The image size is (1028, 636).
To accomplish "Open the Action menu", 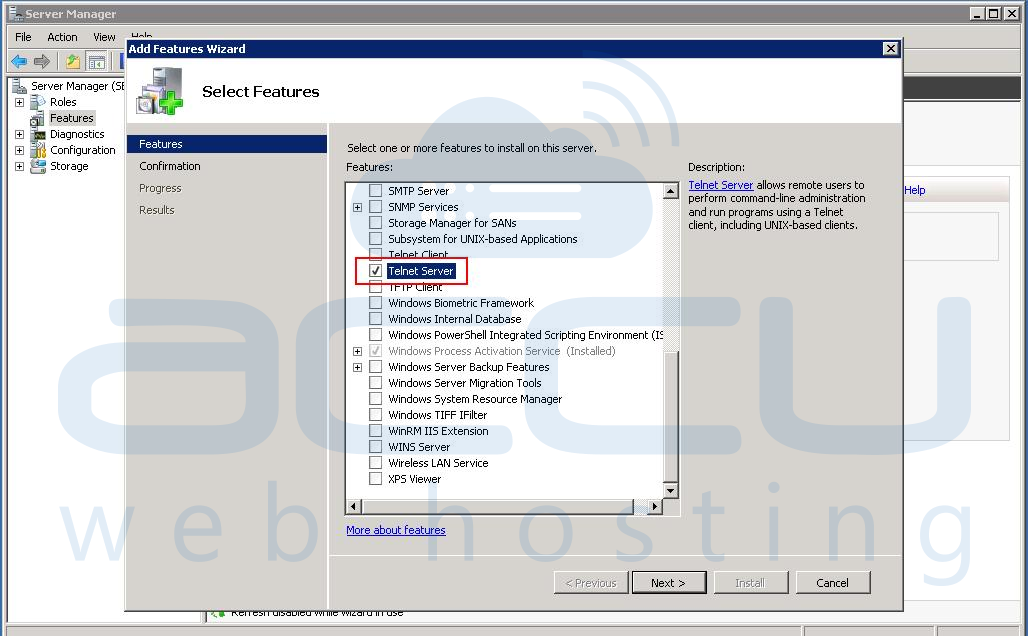I will (62, 37).
